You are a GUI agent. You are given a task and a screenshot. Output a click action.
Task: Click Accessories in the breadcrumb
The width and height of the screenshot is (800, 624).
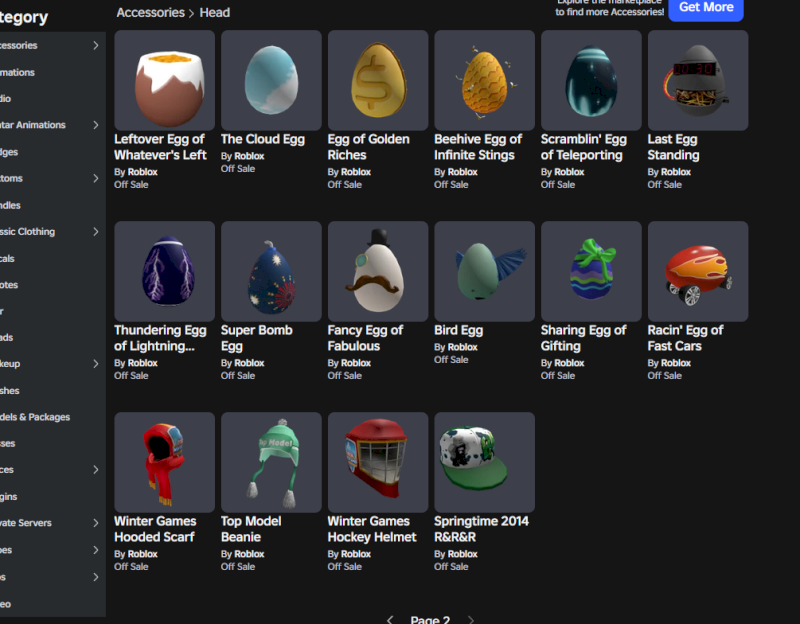point(151,12)
